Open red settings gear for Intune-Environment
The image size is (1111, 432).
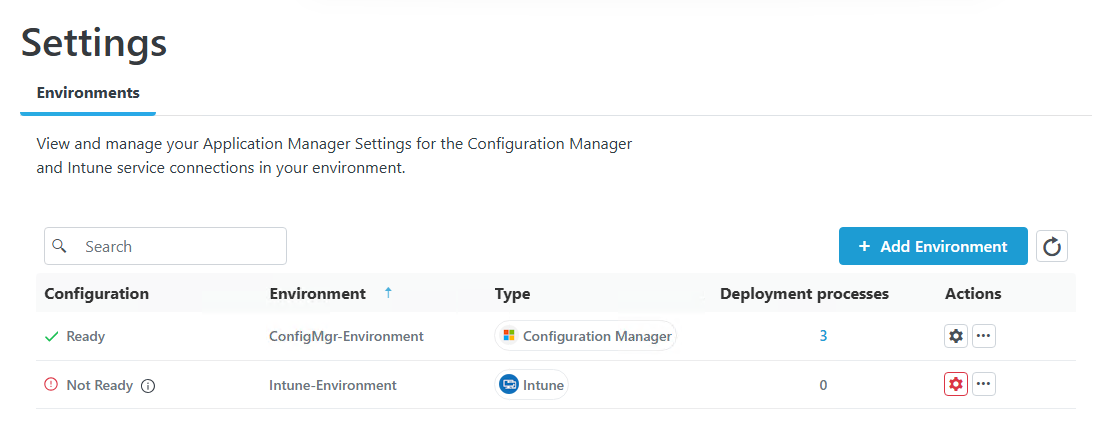click(956, 384)
